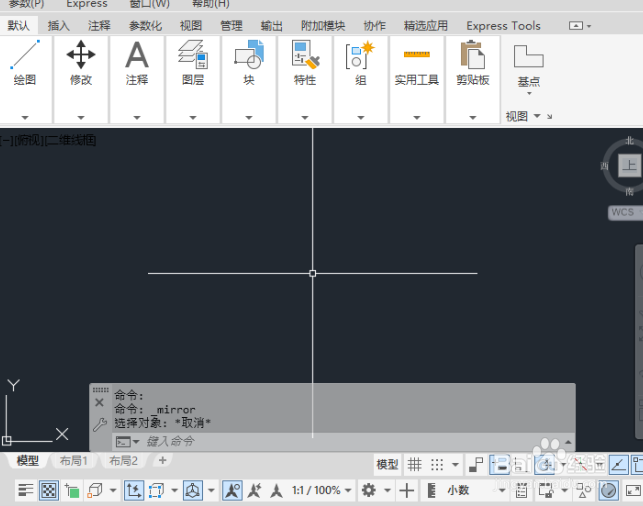Open the 布局1 layout tab
This screenshot has width=643, height=506.
tap(74, 461)
